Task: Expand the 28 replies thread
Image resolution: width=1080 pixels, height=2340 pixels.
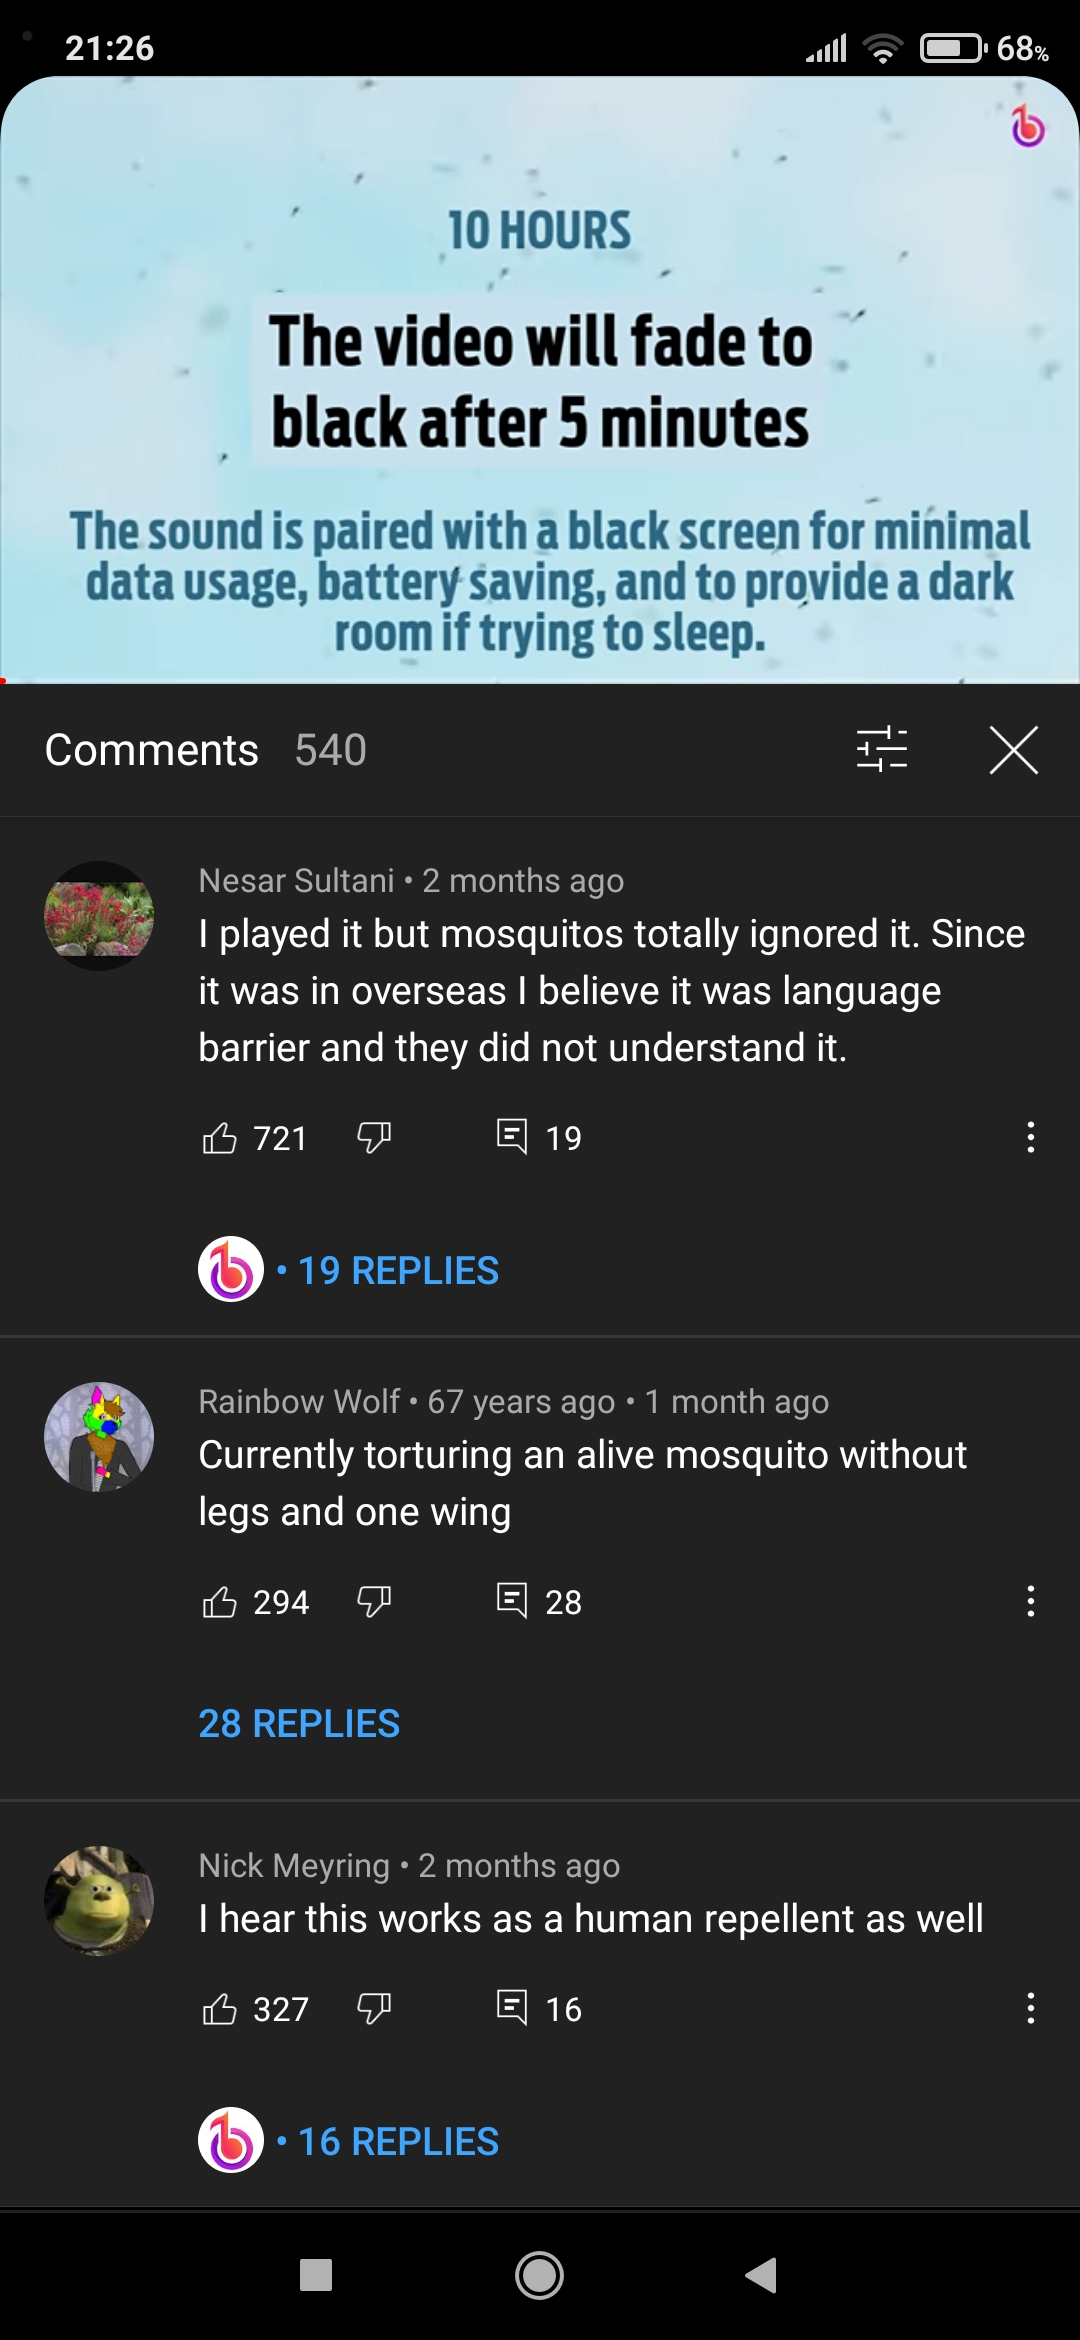Action: point(299,1724)
